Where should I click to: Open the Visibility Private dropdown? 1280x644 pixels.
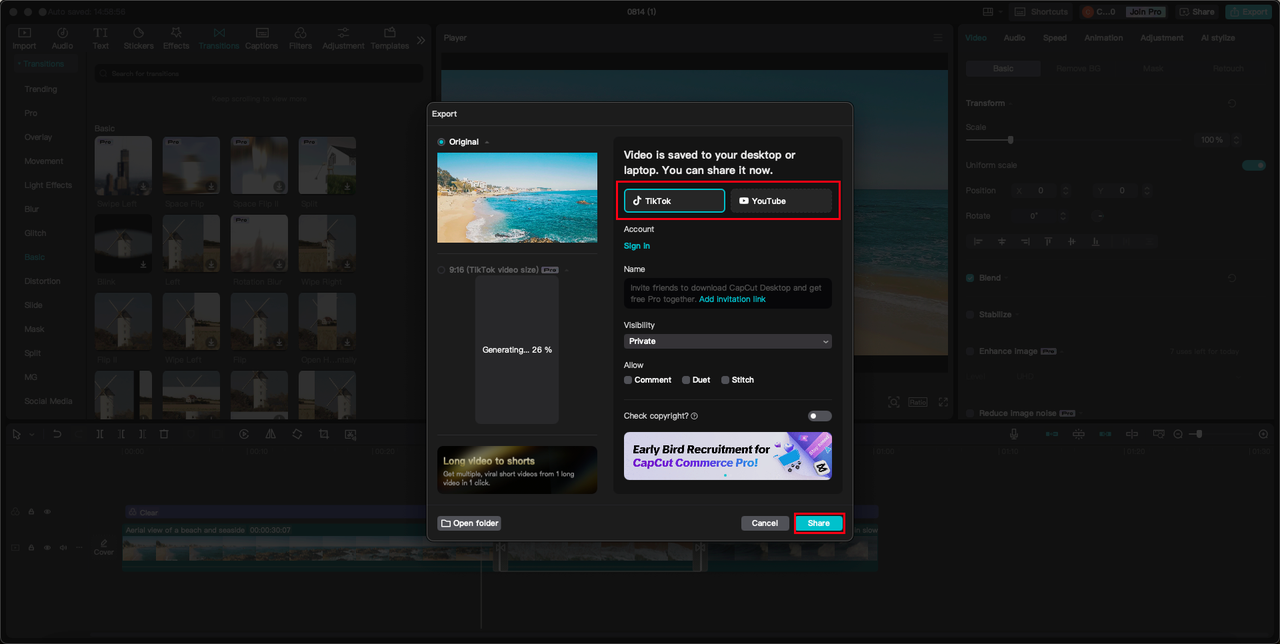tap(728, 341)
